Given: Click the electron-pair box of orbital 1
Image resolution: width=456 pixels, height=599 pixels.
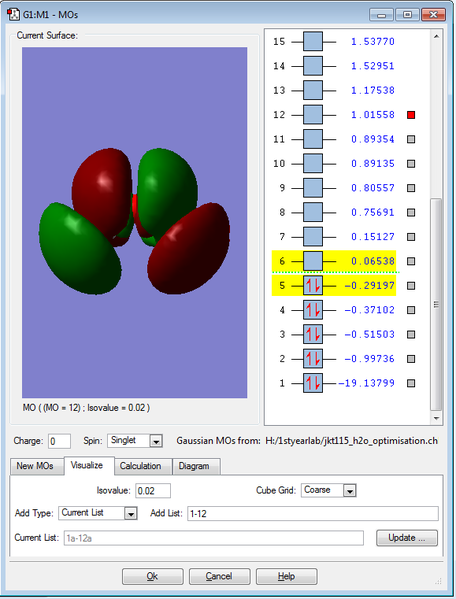Looking at the screenshot, I should (313, 383).
